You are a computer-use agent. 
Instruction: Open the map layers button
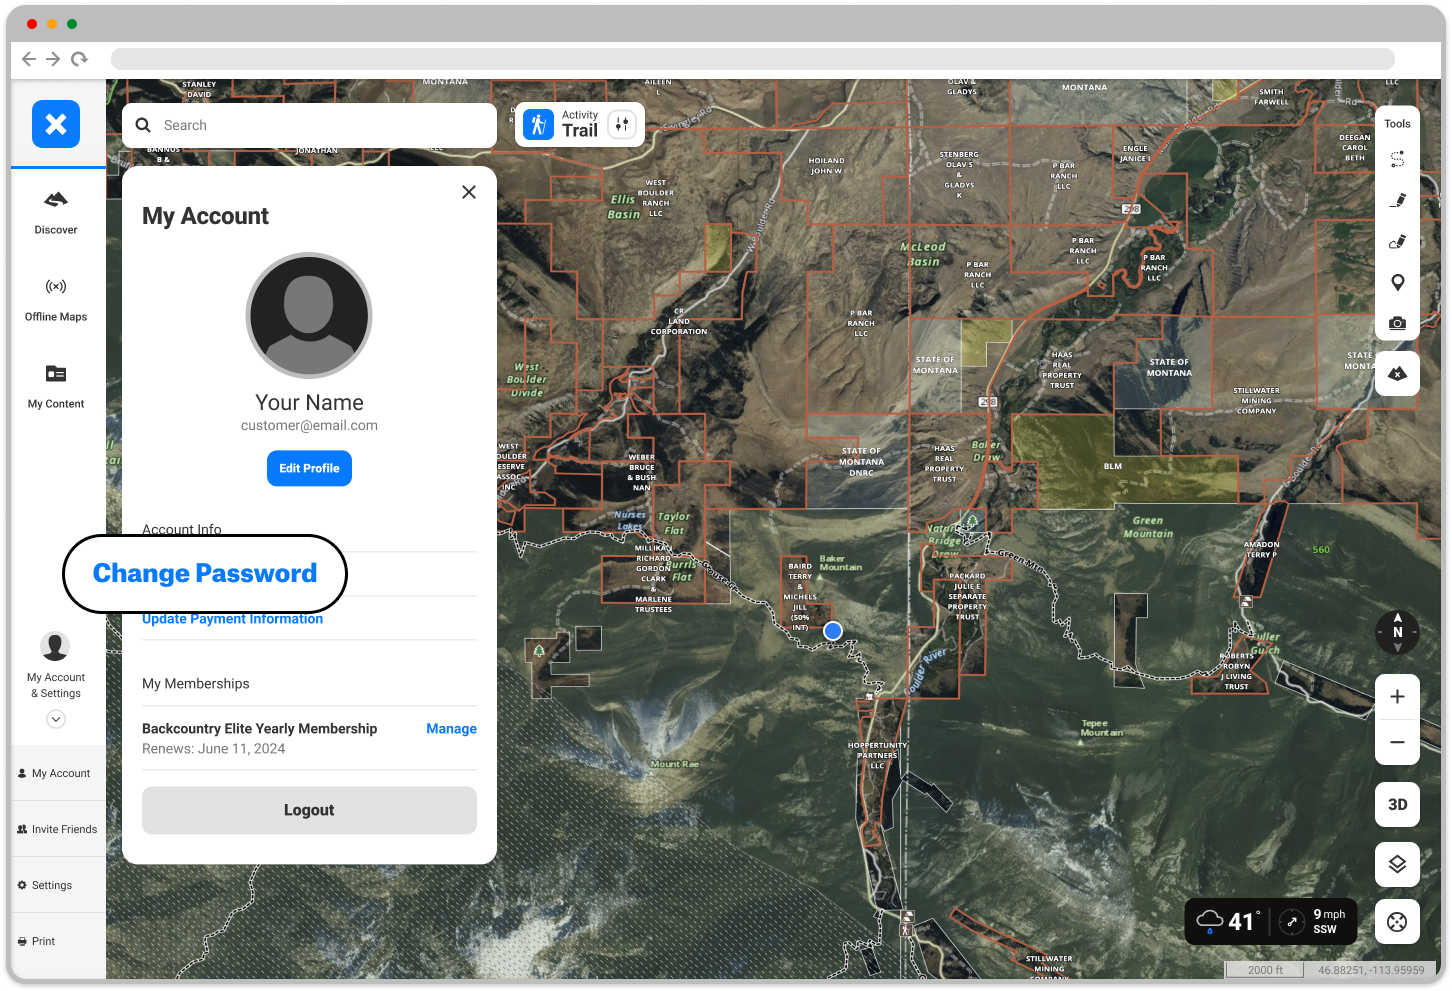[x=1398, y=864]
